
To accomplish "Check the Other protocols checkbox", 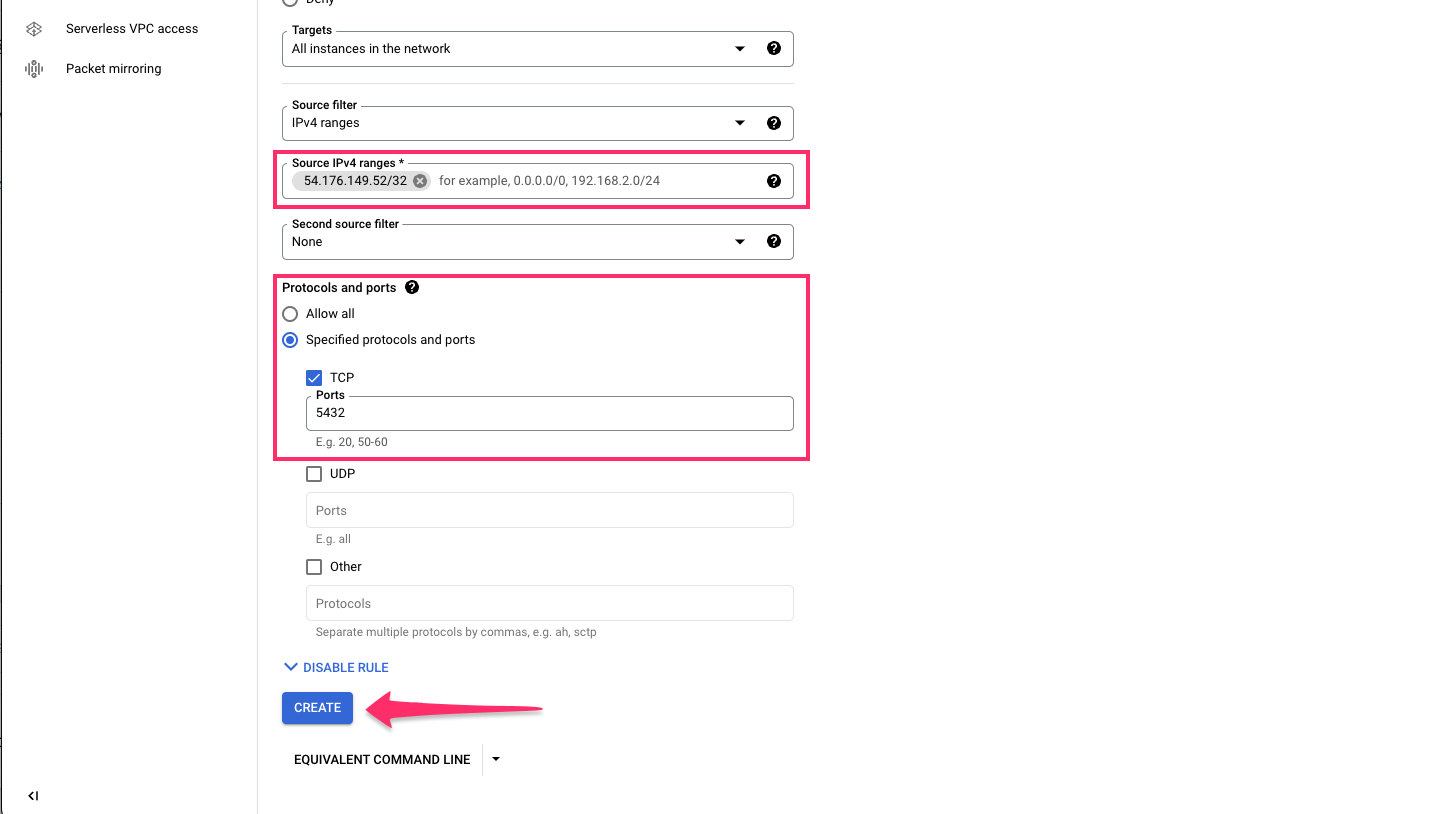I will tap(314, 566).
